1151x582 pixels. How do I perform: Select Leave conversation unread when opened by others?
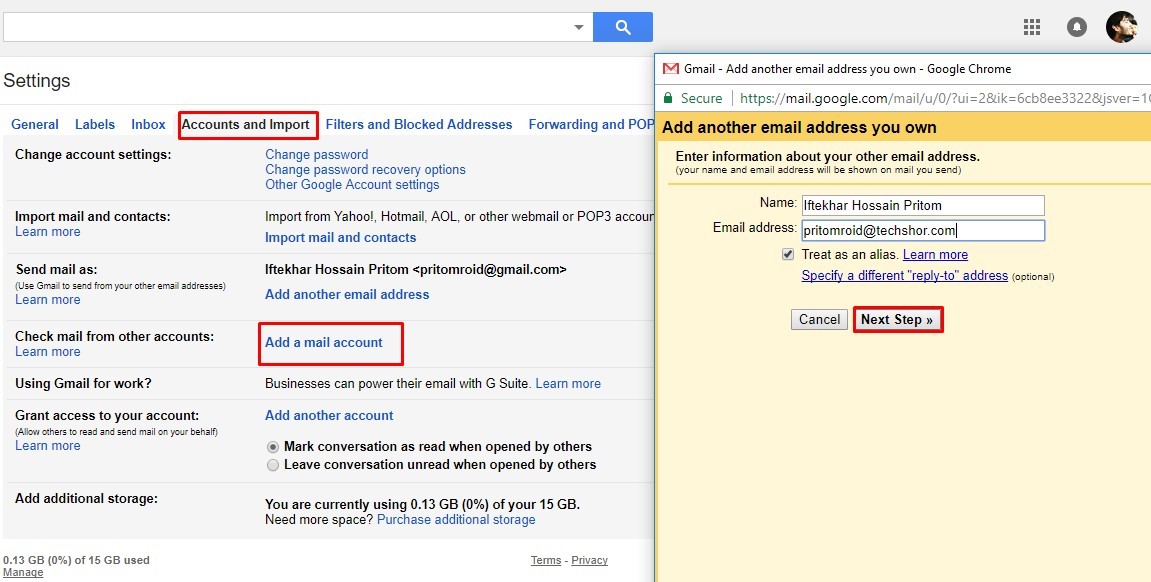coord(273,465)
